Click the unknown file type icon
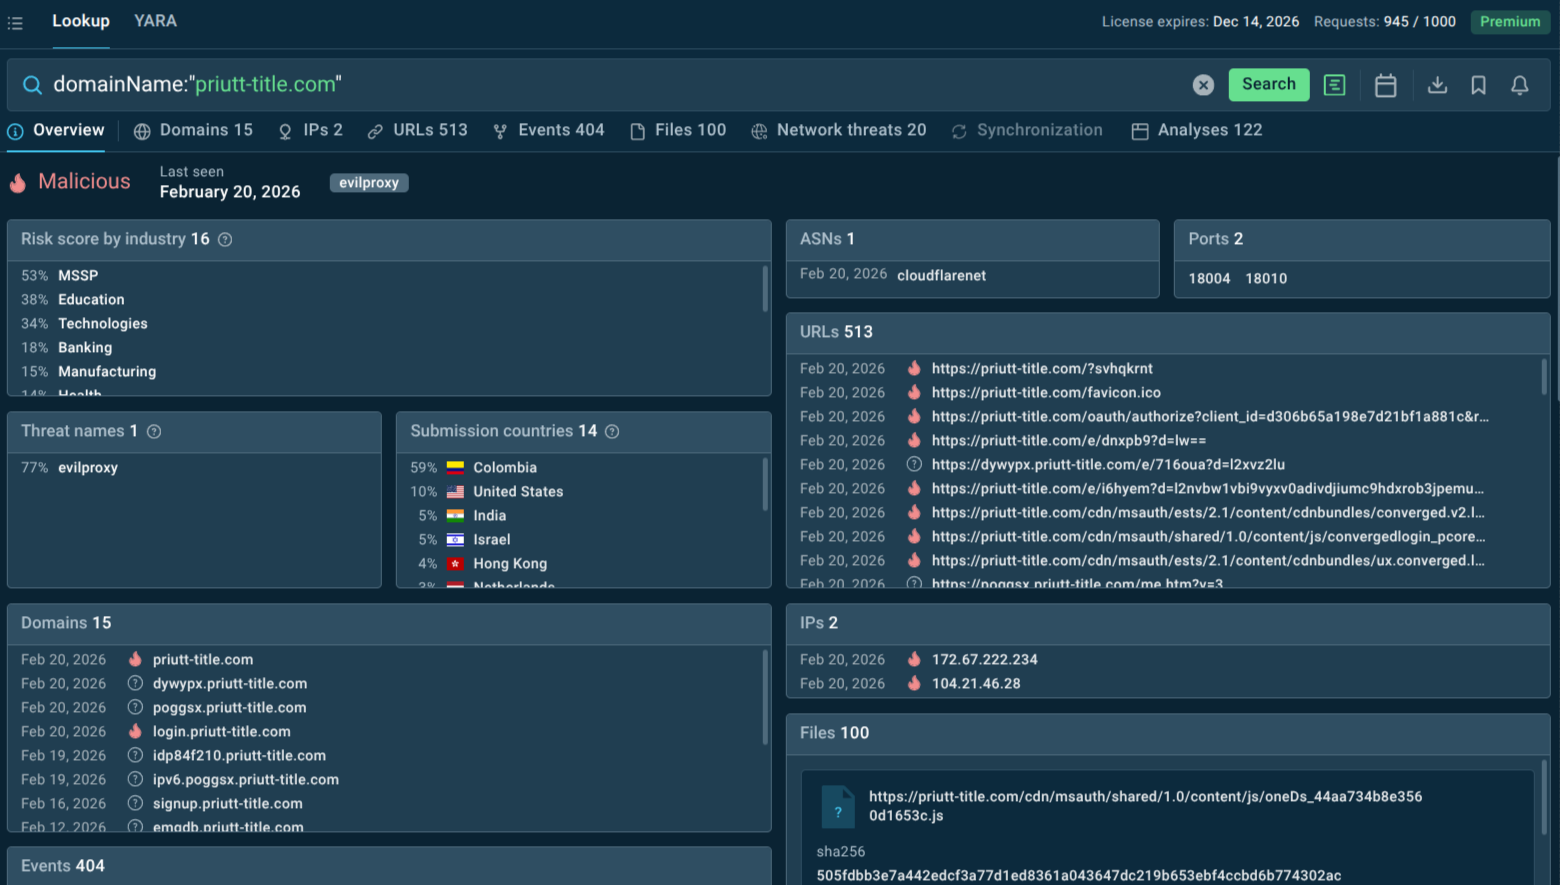The image size is (1560, 885). coord(838,807)
